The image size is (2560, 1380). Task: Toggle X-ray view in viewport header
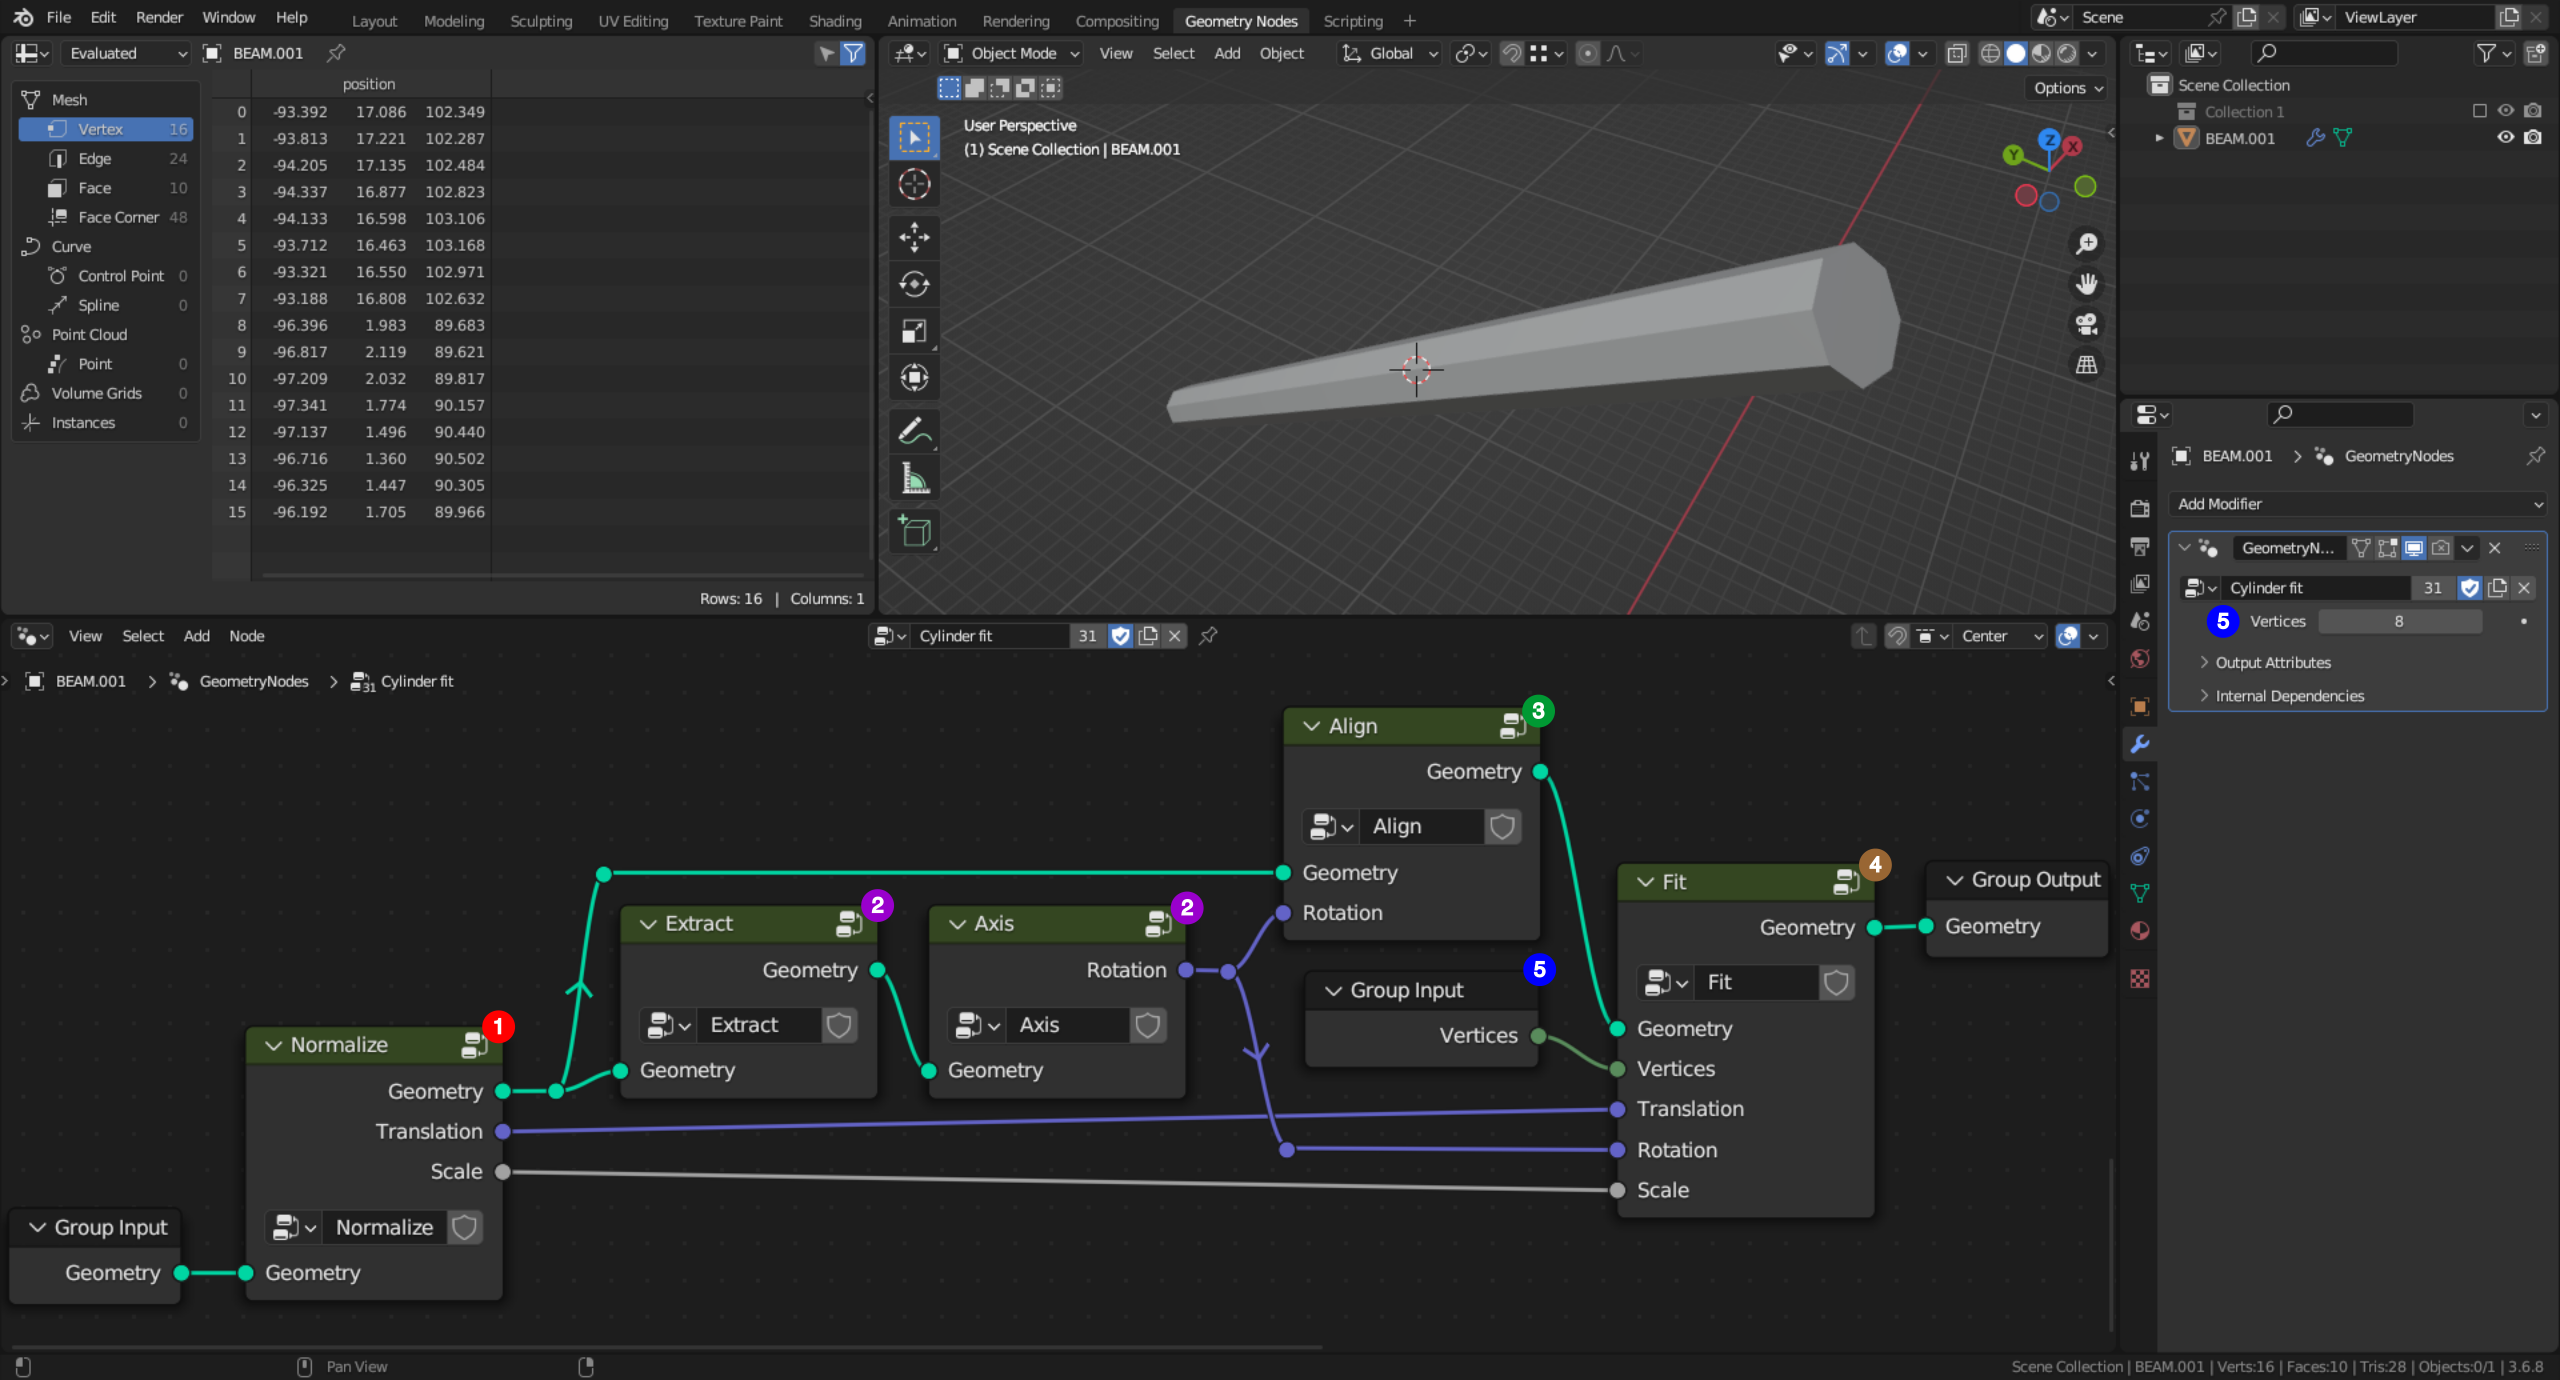[1956, 53]
